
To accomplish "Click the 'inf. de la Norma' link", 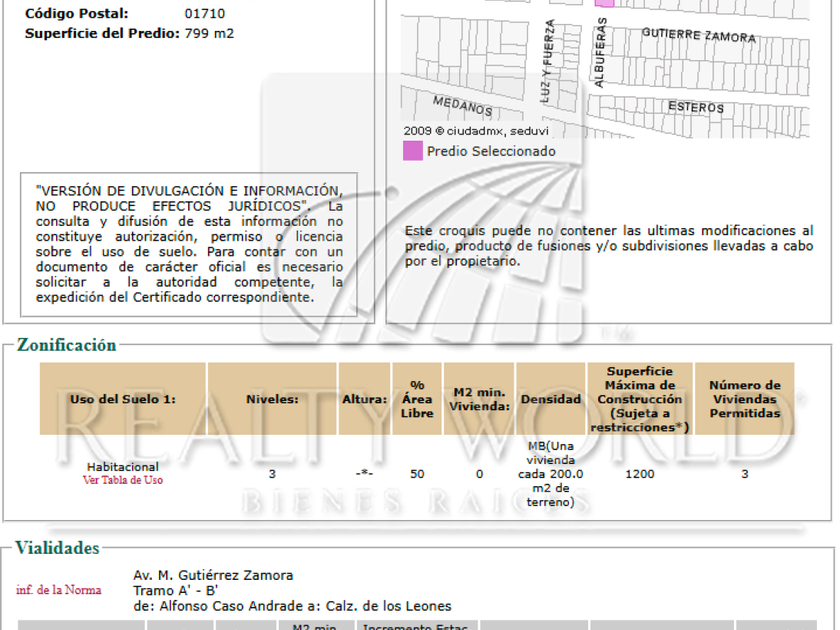I will (58, 590).
